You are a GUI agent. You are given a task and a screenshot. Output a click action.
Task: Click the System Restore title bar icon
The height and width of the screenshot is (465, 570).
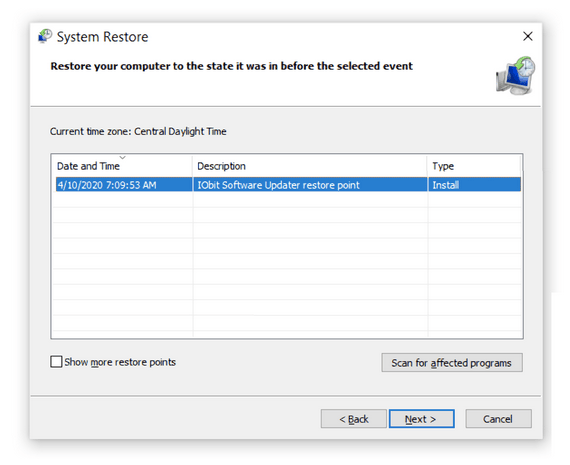point(45,36)
